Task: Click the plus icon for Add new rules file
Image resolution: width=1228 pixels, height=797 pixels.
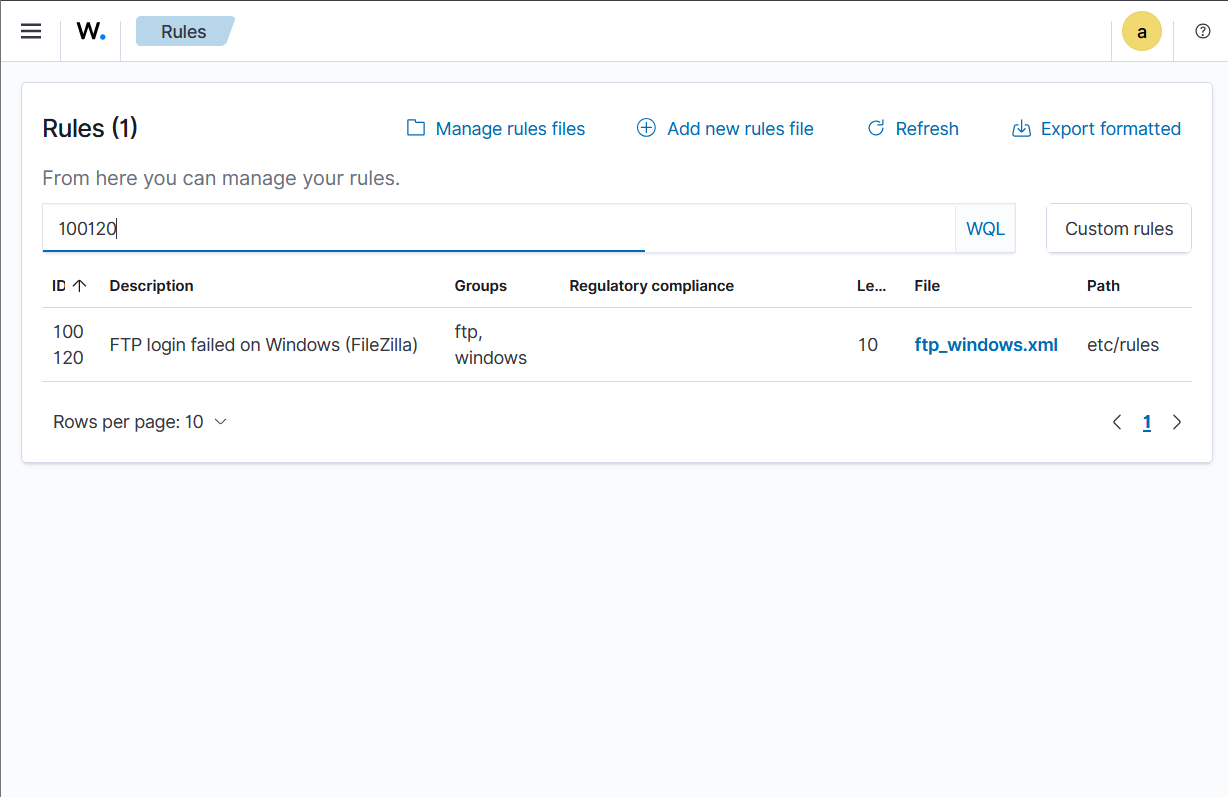Action: click(x=647, y=128)
